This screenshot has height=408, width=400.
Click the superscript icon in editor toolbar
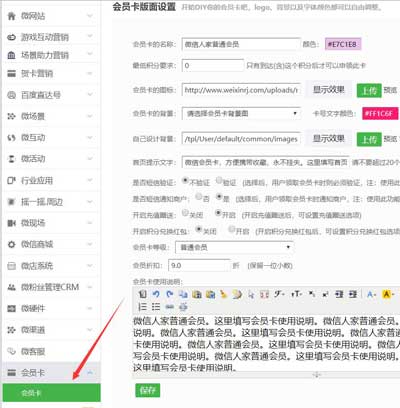point(325,294)
